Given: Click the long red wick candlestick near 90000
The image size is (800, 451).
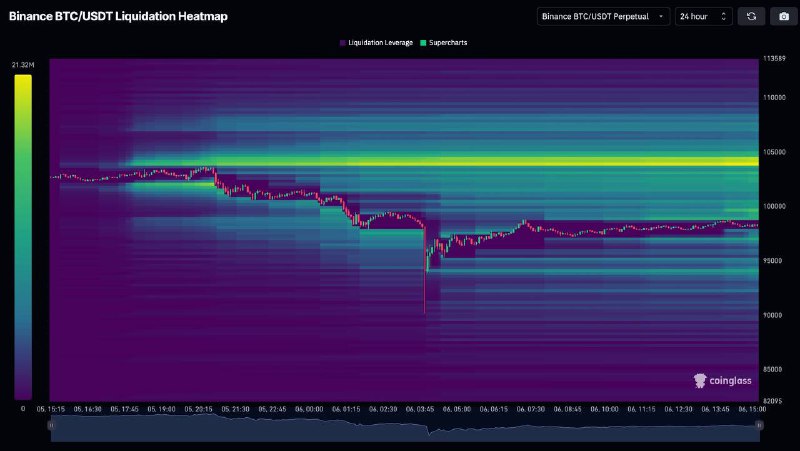Looking at the screenshot, I should point(424,270).
